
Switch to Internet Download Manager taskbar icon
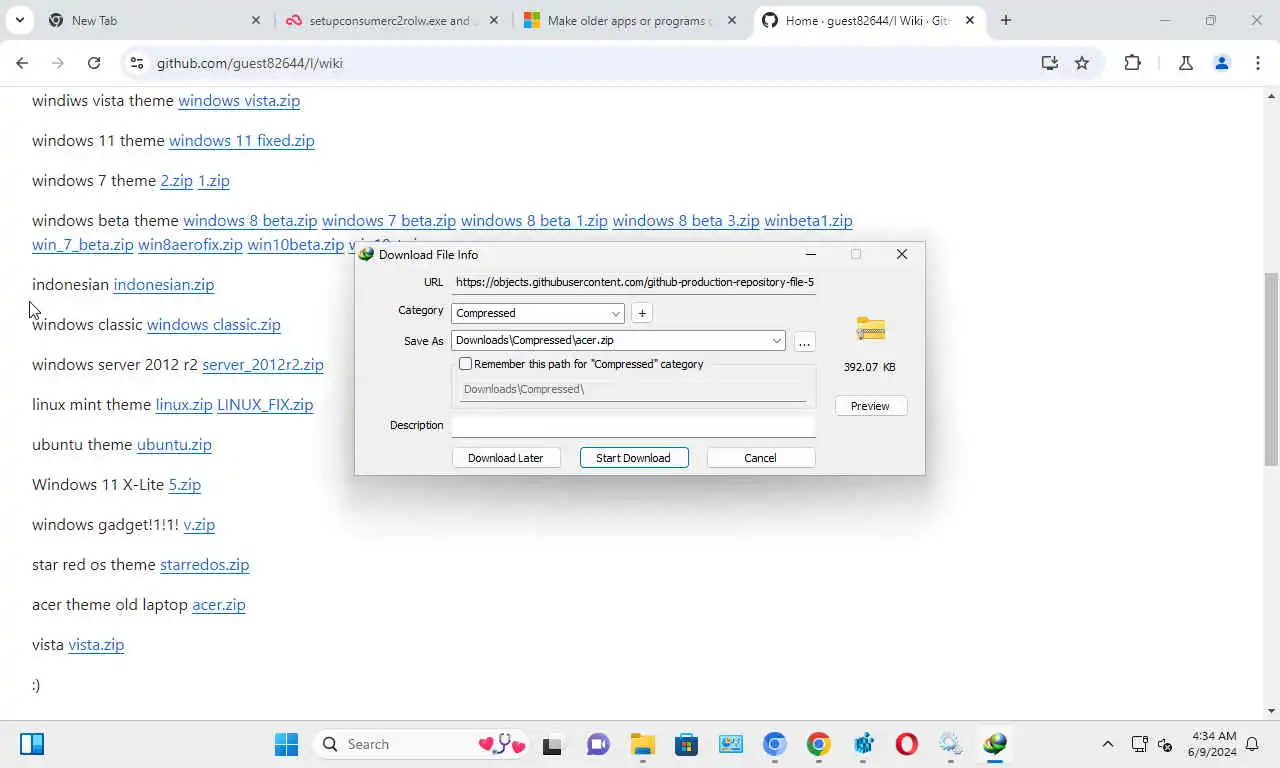tap(994, 744)
